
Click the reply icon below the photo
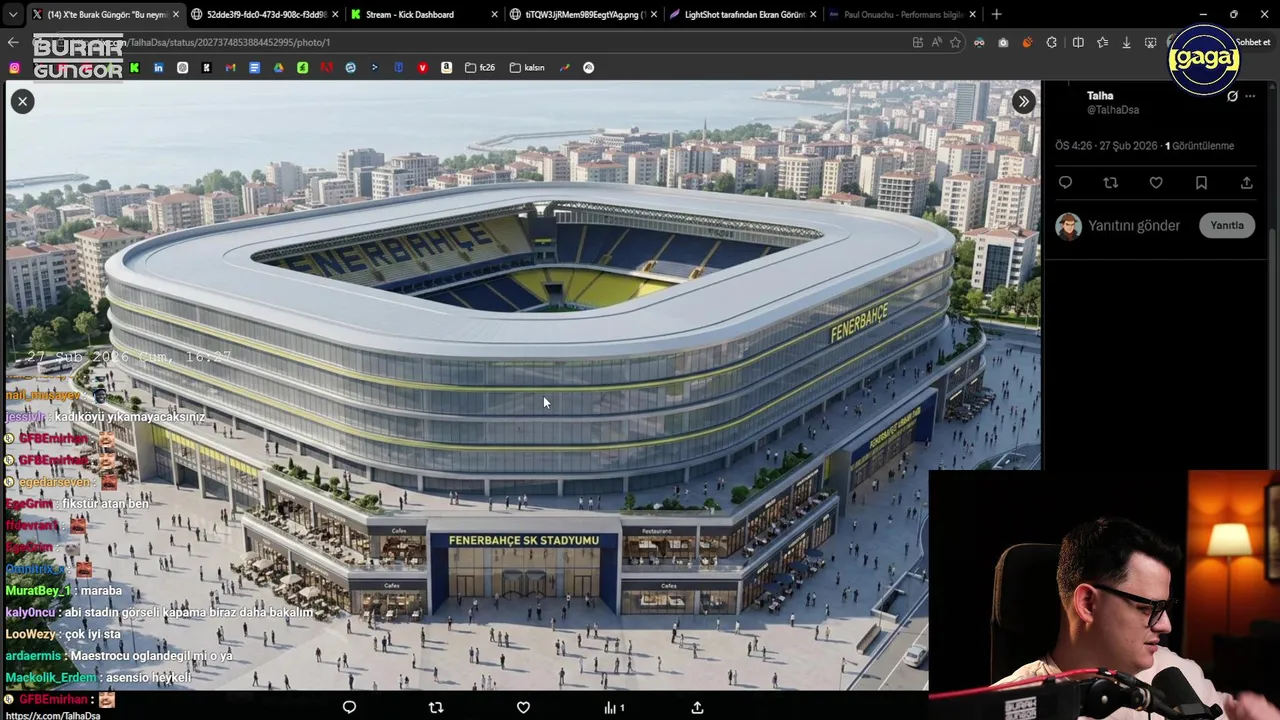[349, 707]
